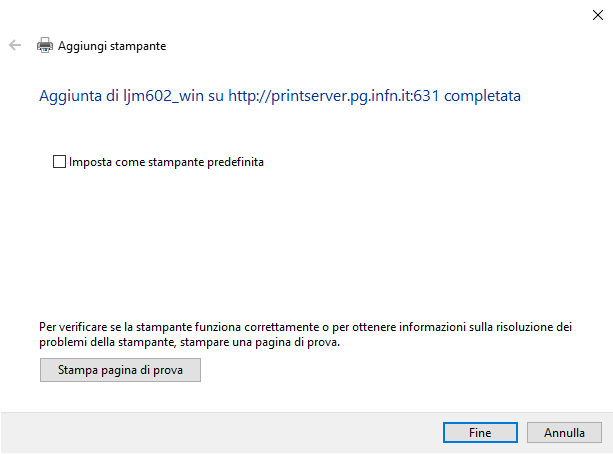Finish the wizard with the Fine button

pos(480,432)
